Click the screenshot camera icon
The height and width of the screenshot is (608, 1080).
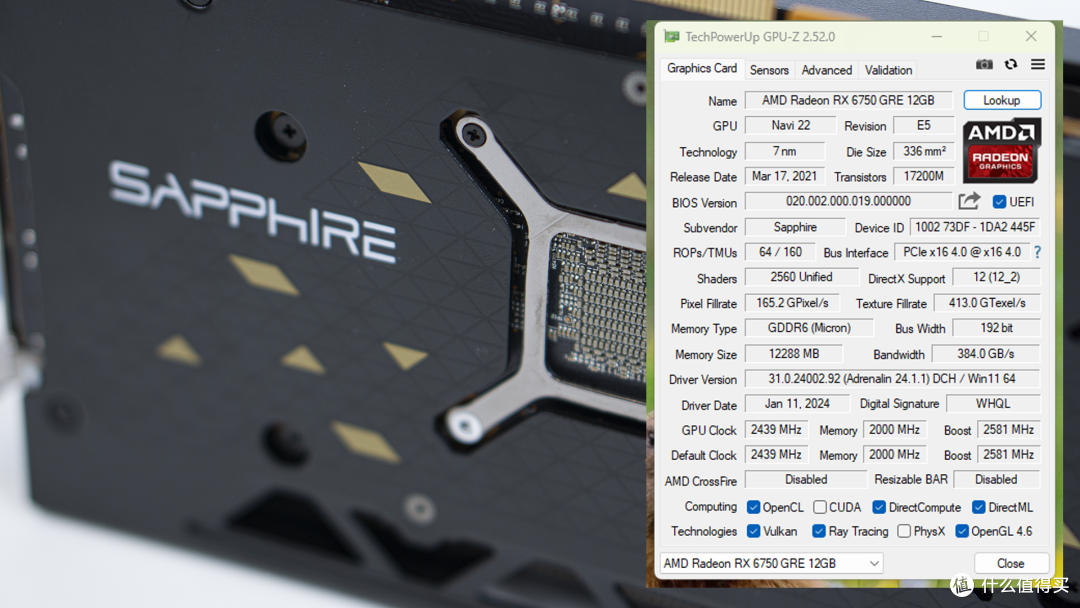(984, 65)
